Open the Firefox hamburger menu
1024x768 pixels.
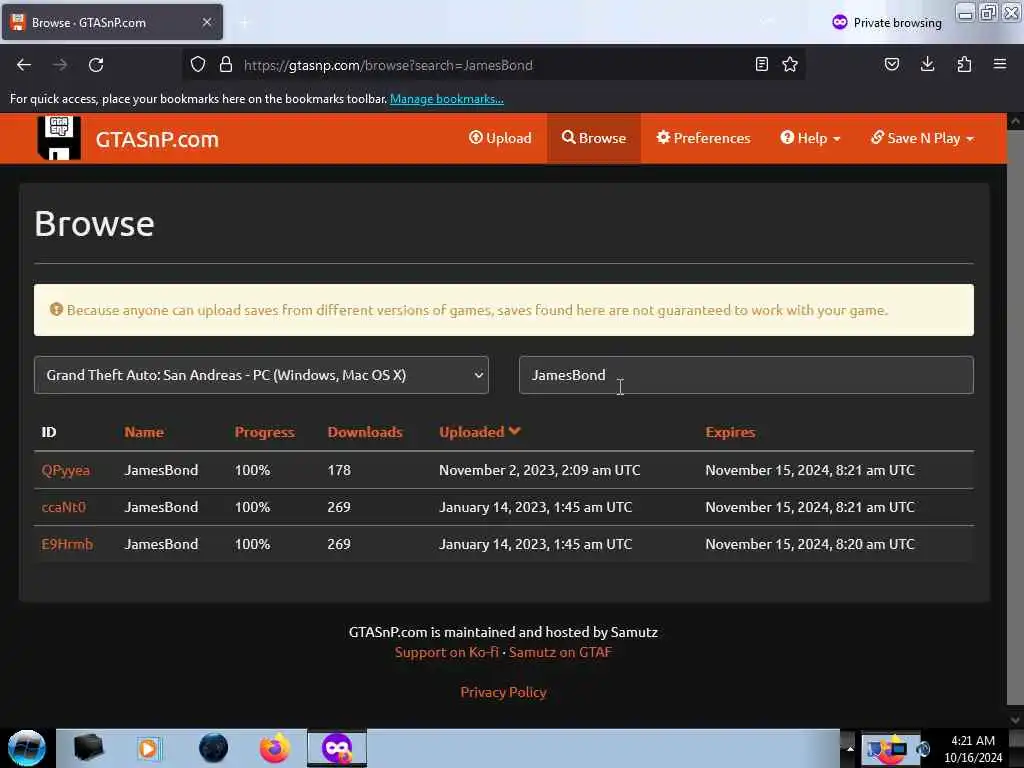(999, 64)
